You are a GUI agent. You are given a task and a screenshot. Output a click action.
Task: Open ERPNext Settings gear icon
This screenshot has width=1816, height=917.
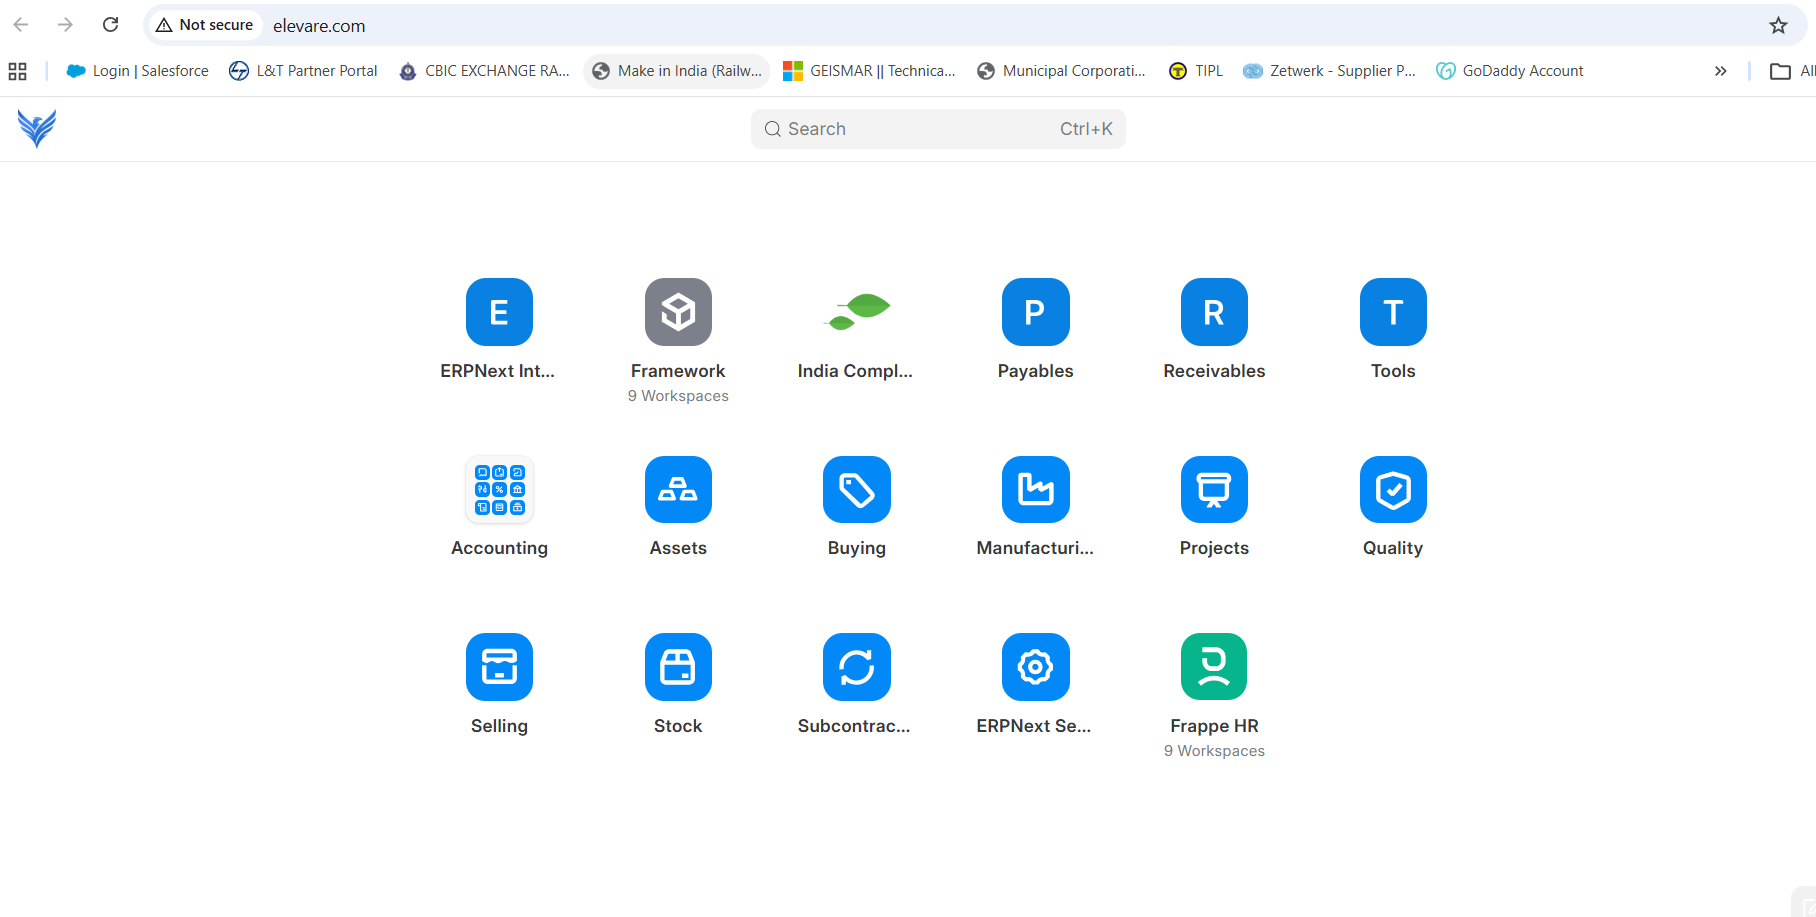(x=1035, y=667)
